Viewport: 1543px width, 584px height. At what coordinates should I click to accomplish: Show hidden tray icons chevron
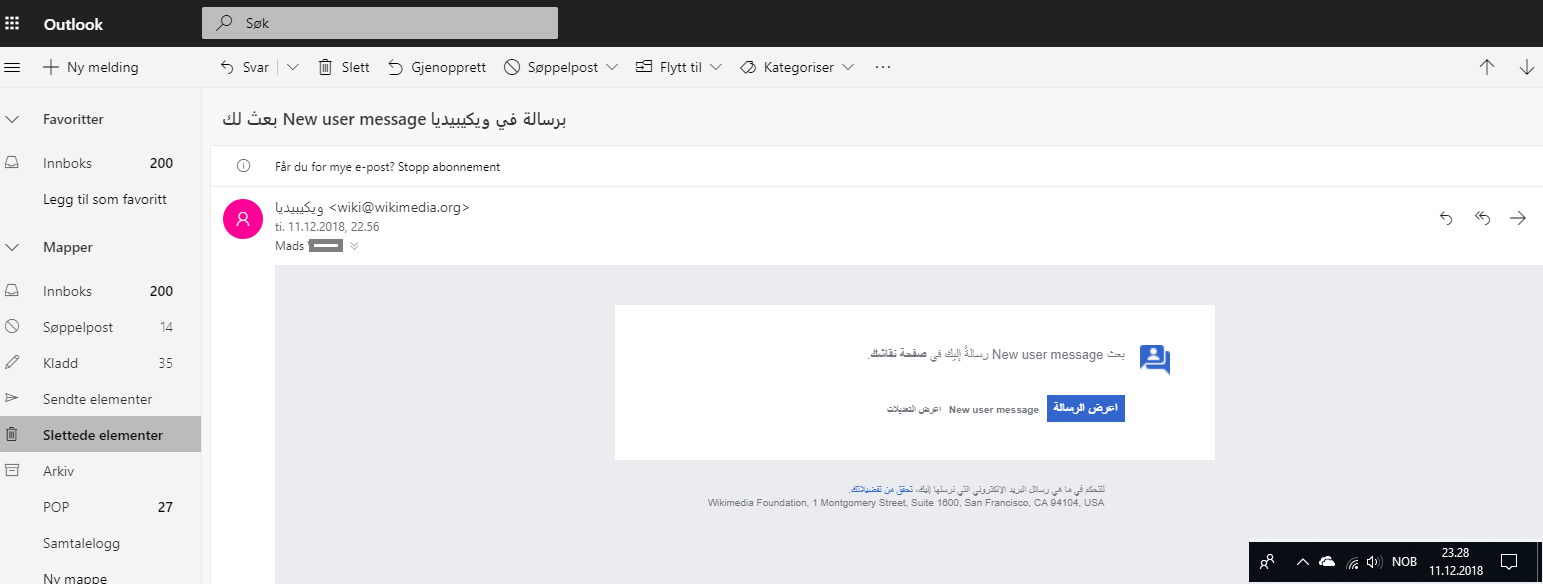coord(1303,562)
